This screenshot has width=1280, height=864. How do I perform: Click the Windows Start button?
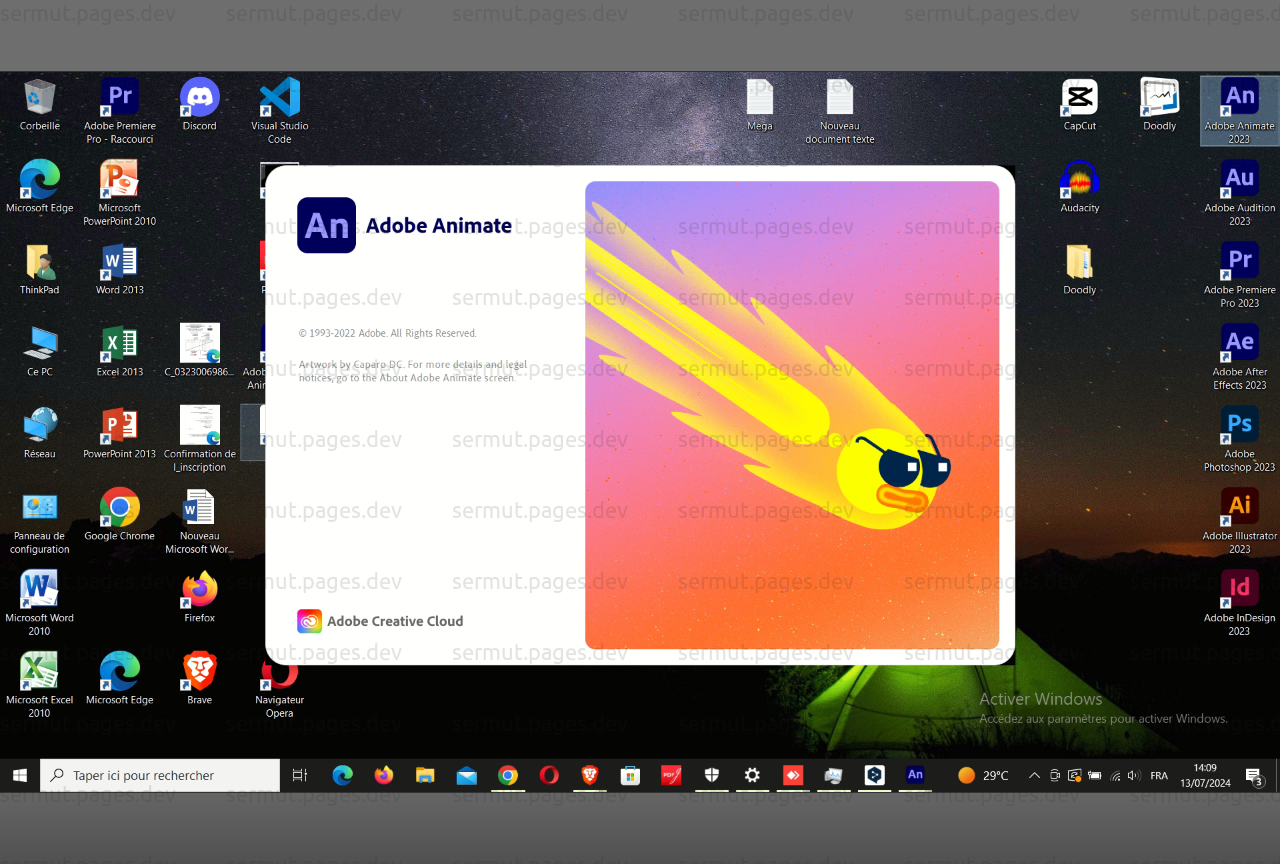point(19,775)
